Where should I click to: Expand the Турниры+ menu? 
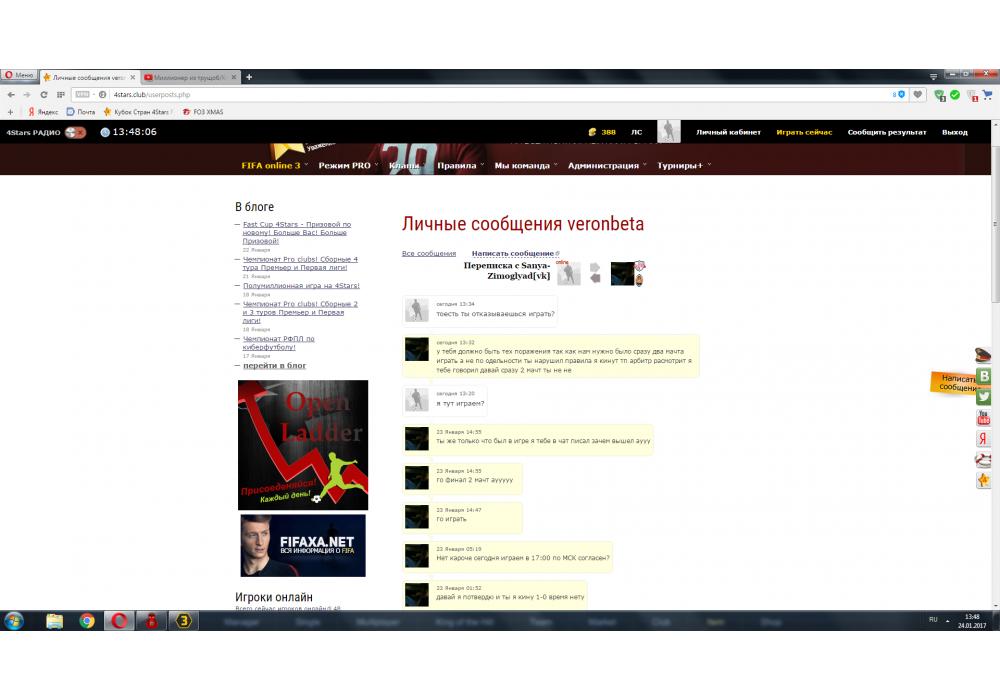coord(683,165)
